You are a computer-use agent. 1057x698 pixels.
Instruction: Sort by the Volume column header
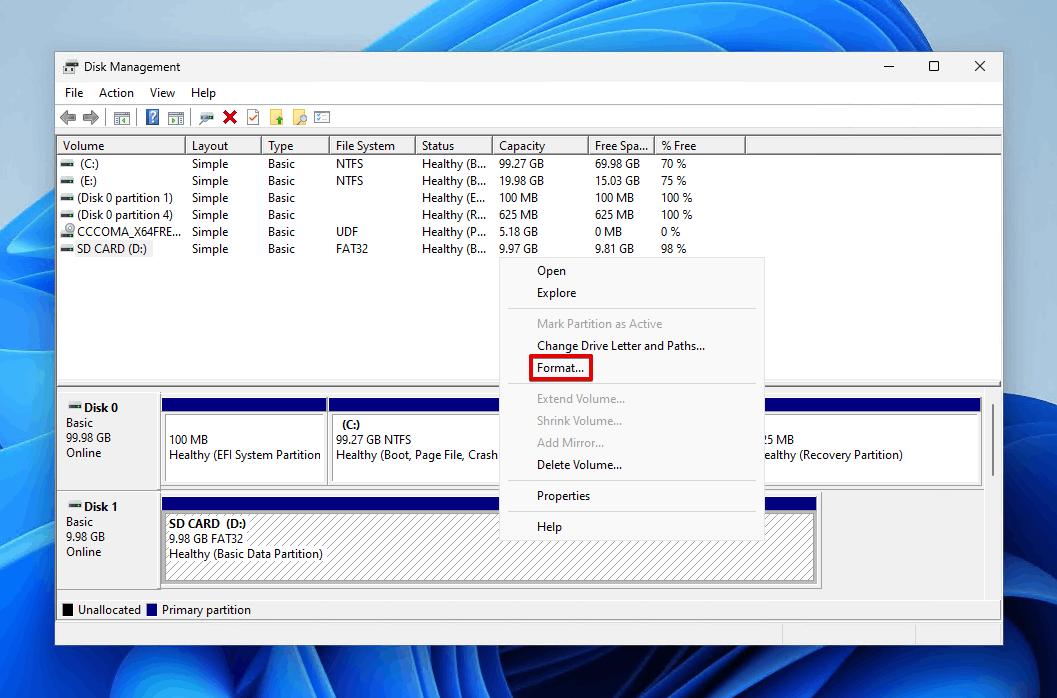click(x=121, y=146)
